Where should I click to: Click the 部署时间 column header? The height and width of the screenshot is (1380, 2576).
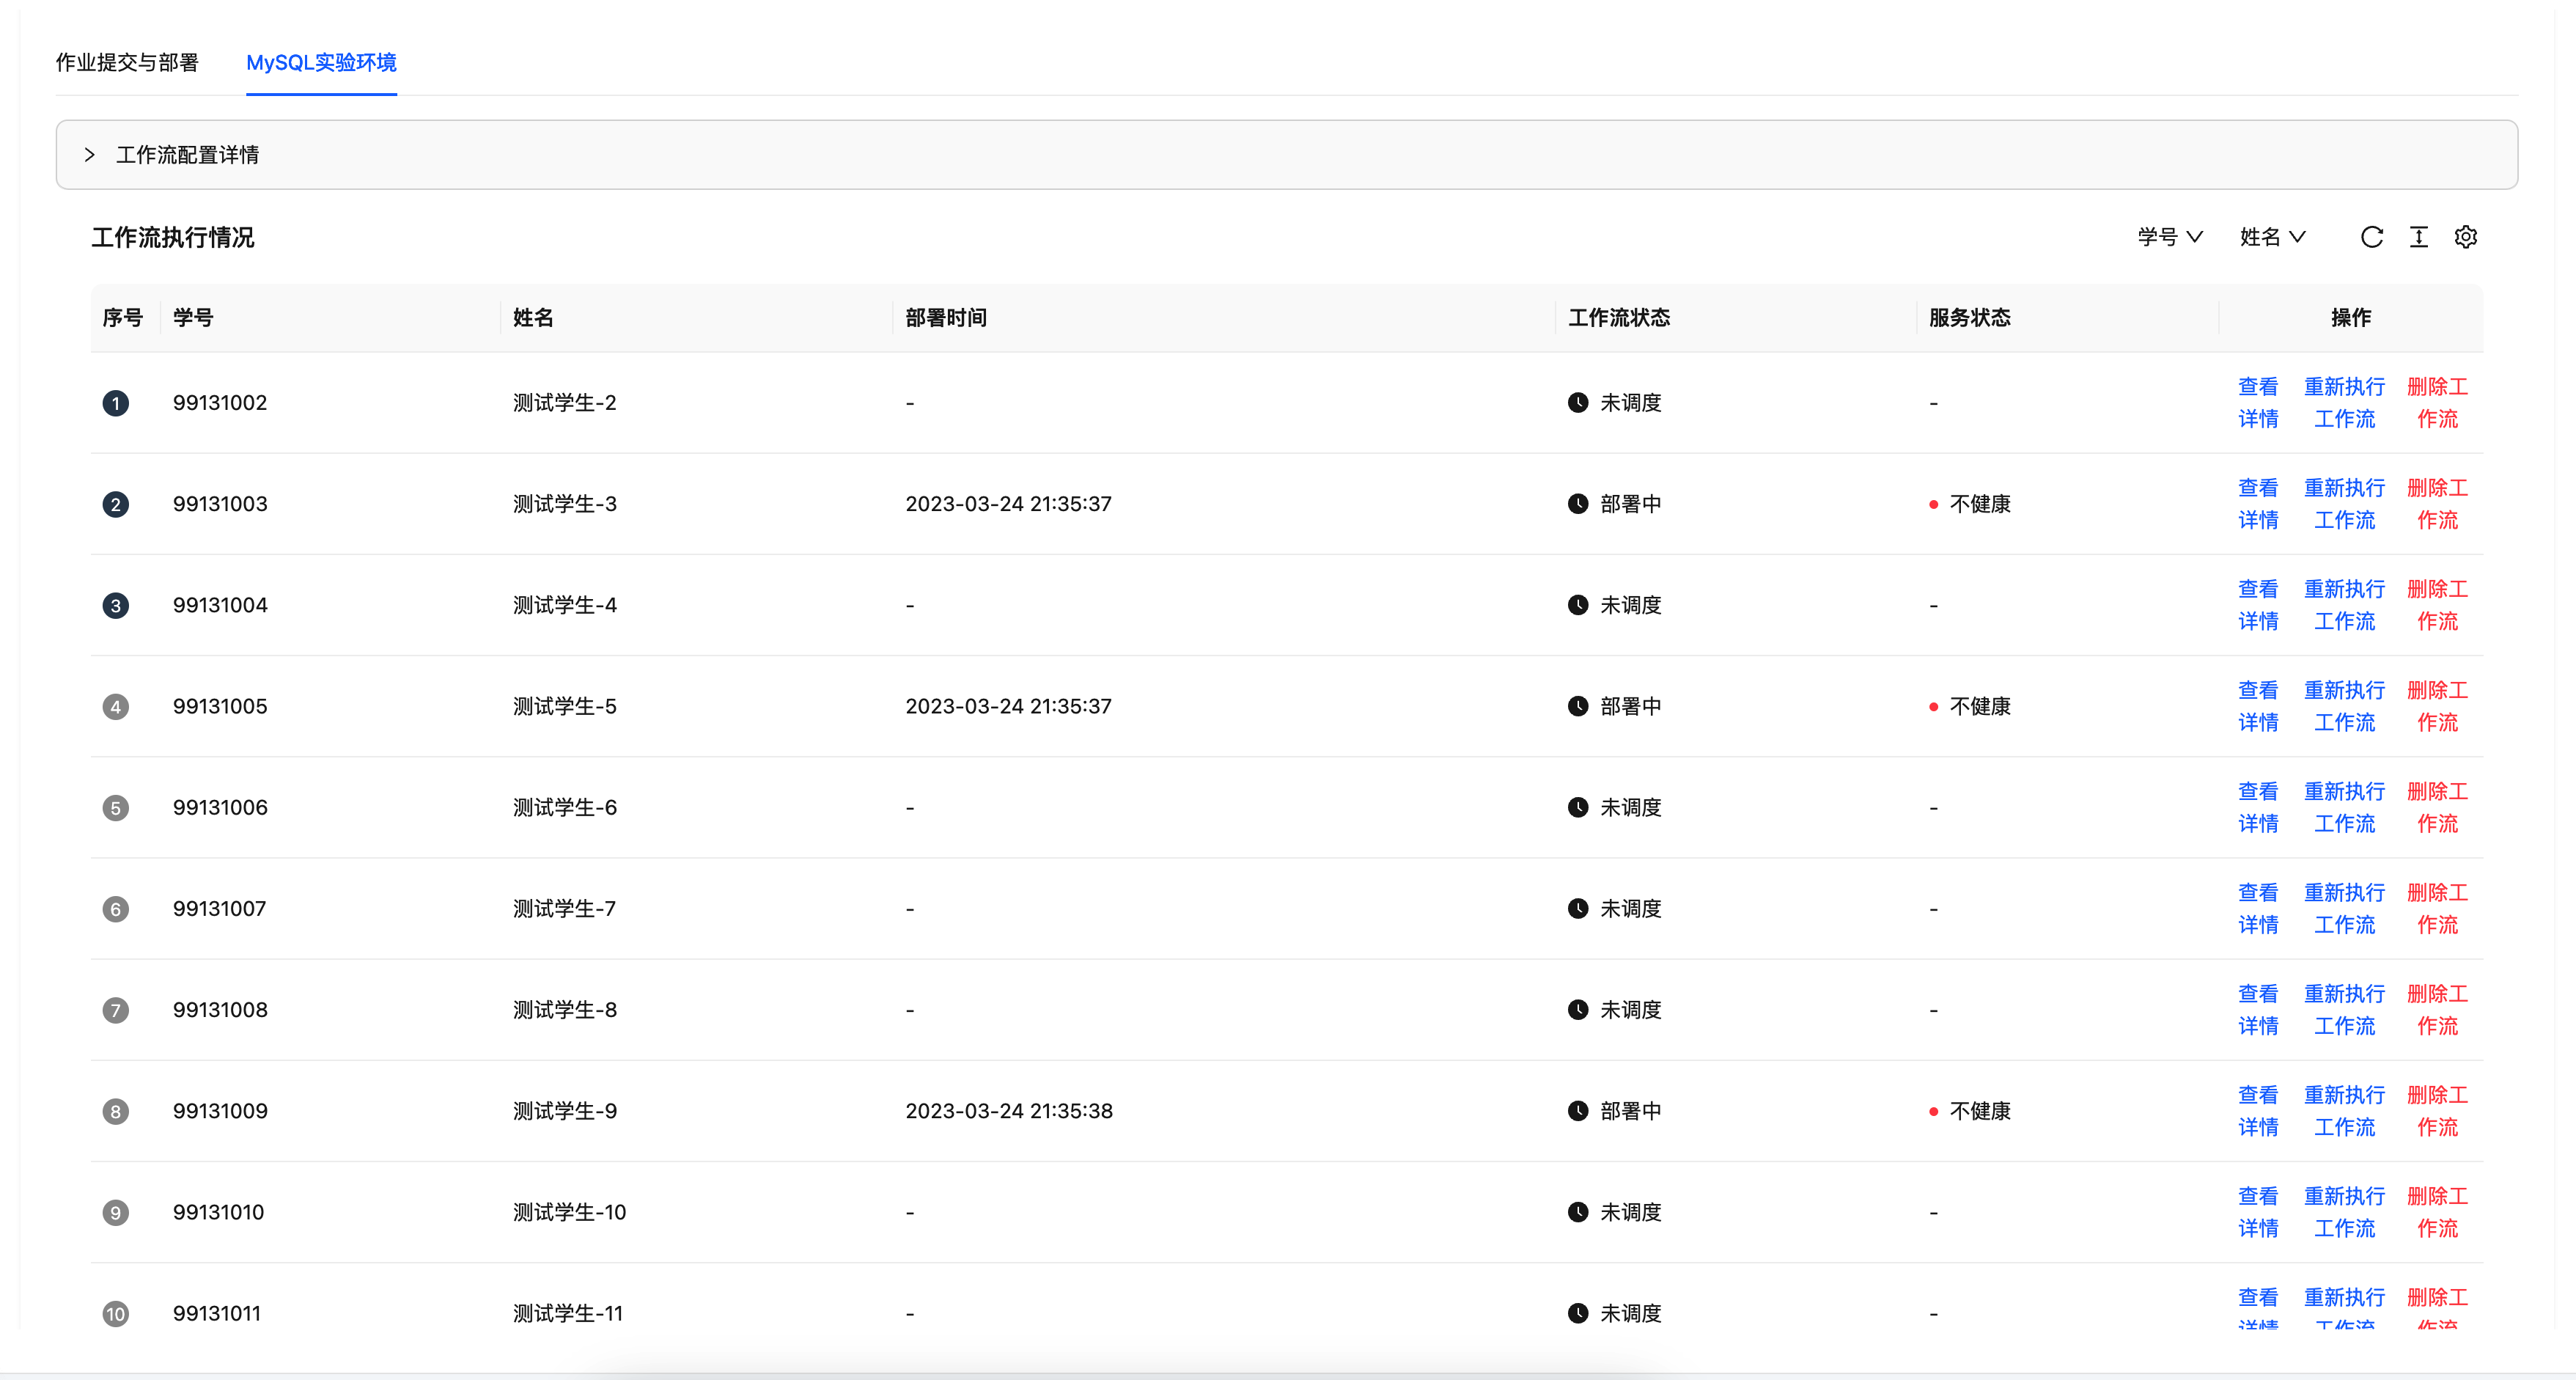(x=946, y=318)
